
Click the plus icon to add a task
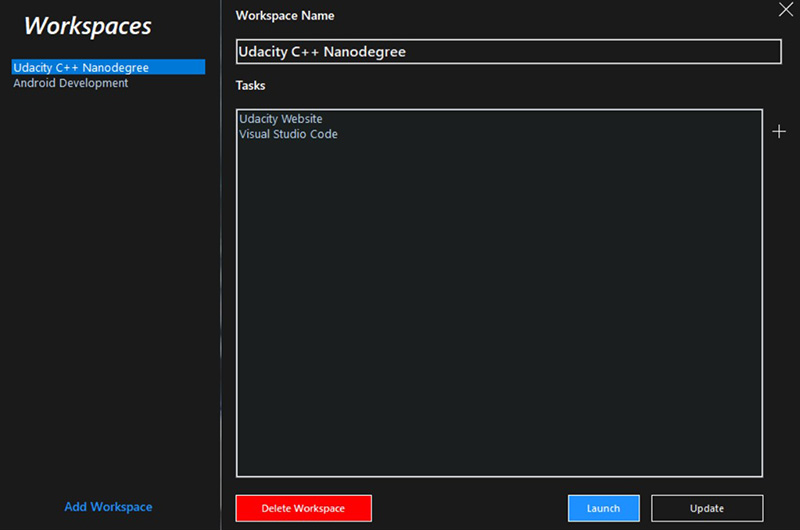[x=780, y=132]
